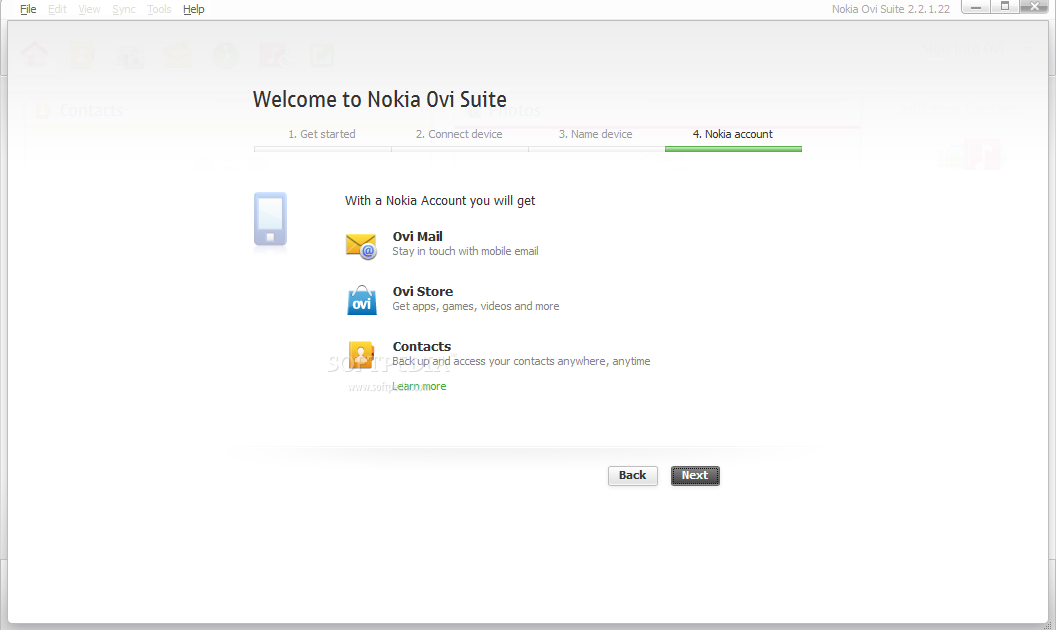The width and height of the screenshot is (1056, 630).
Task: Follow the green 'Learn more' link
Action: (x=419, y=386)
